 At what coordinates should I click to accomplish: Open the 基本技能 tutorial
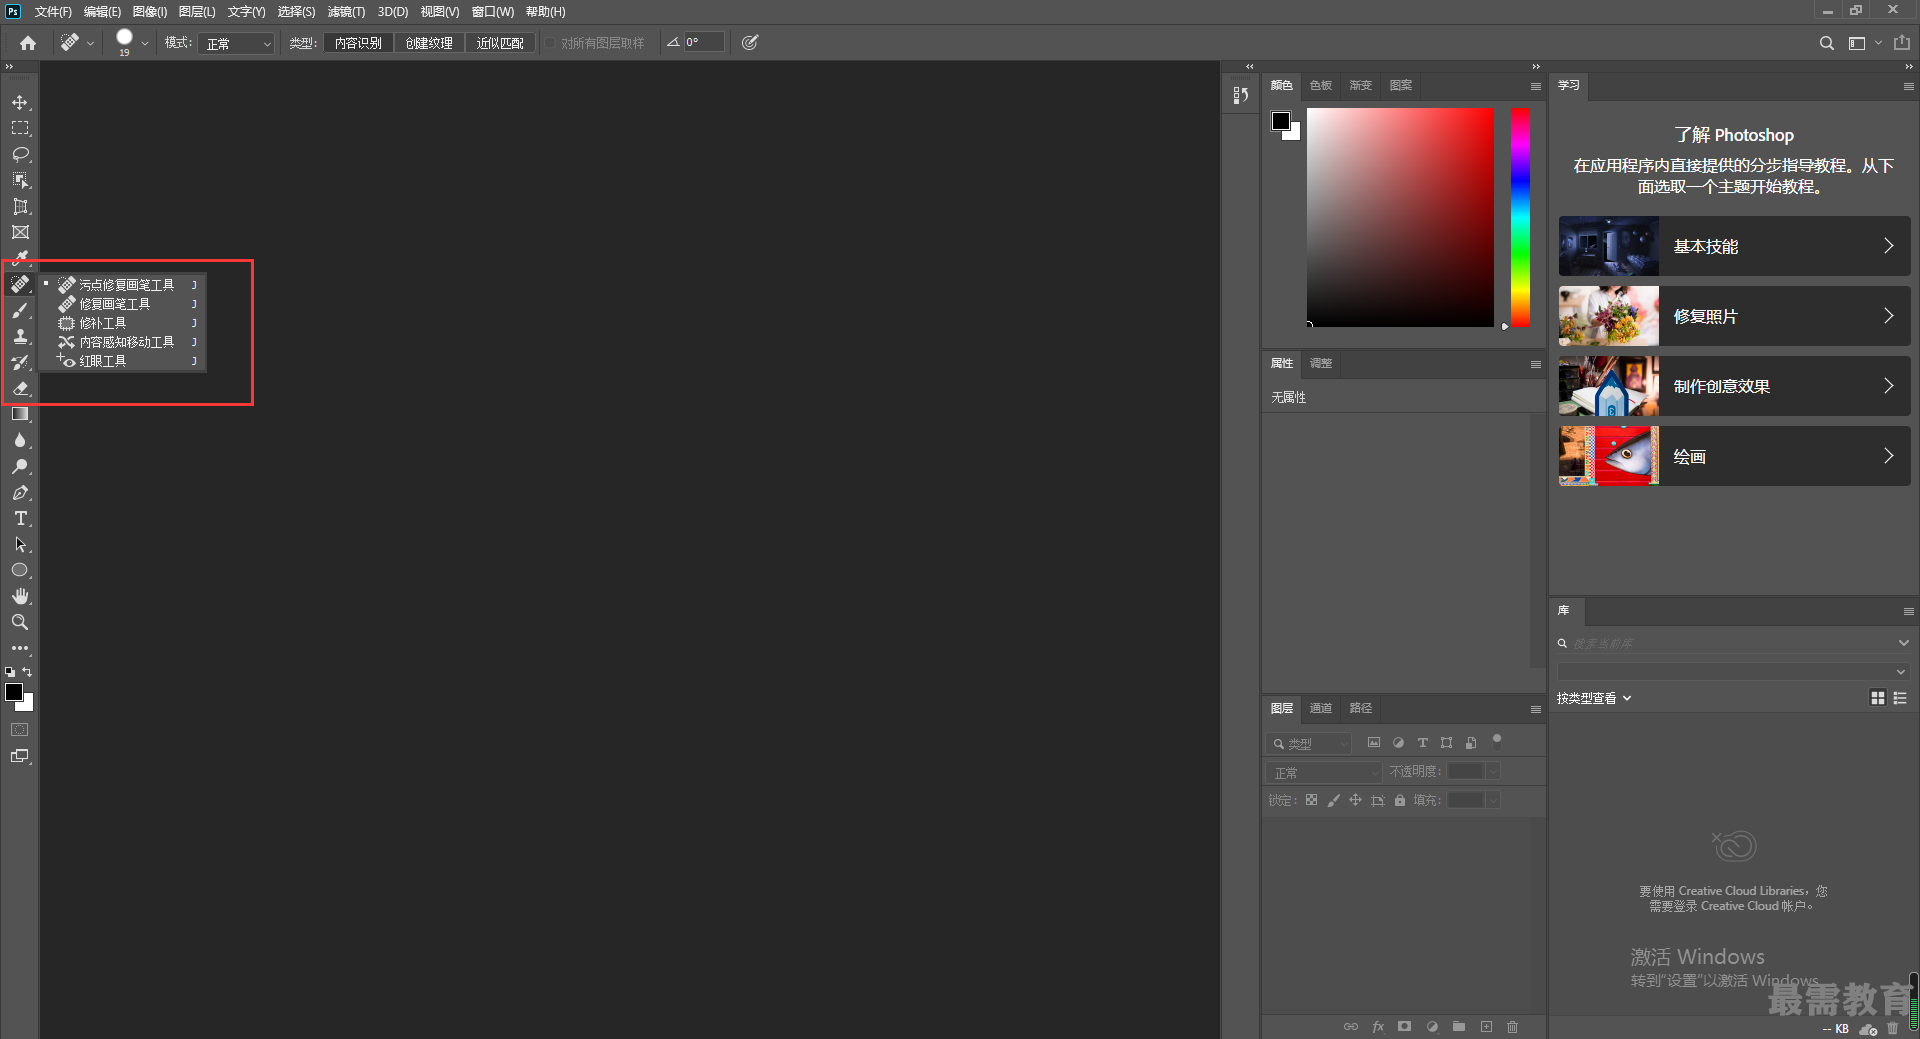[1734, 246]
